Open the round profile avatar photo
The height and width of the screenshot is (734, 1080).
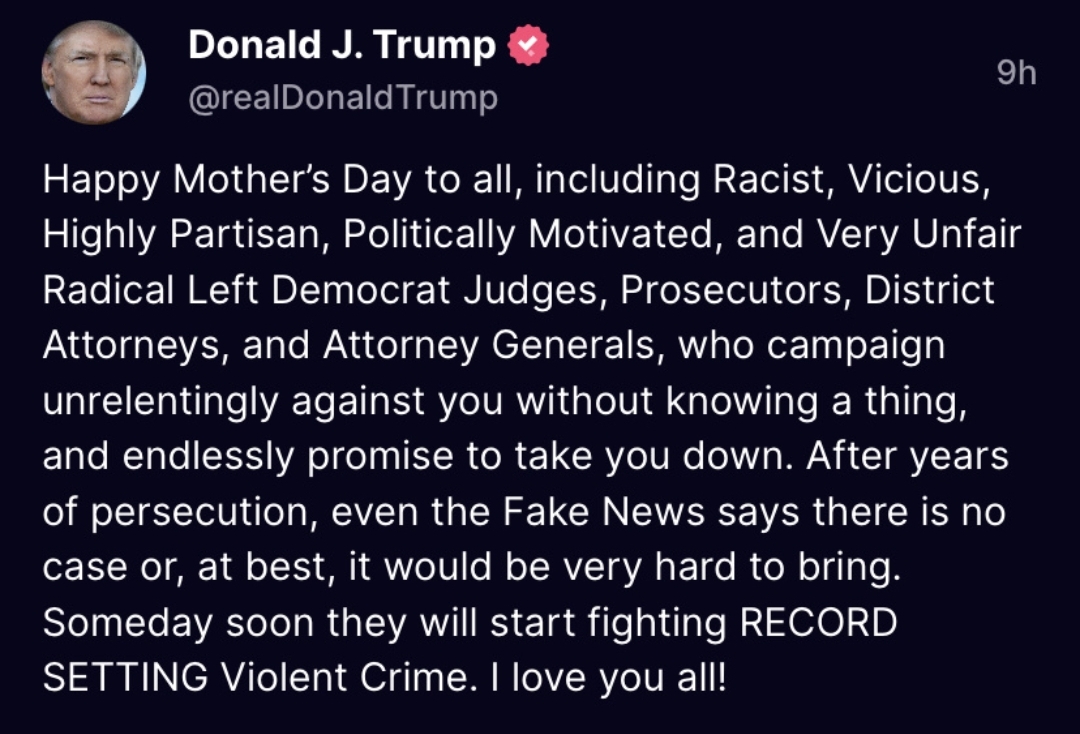coord(94,72)
